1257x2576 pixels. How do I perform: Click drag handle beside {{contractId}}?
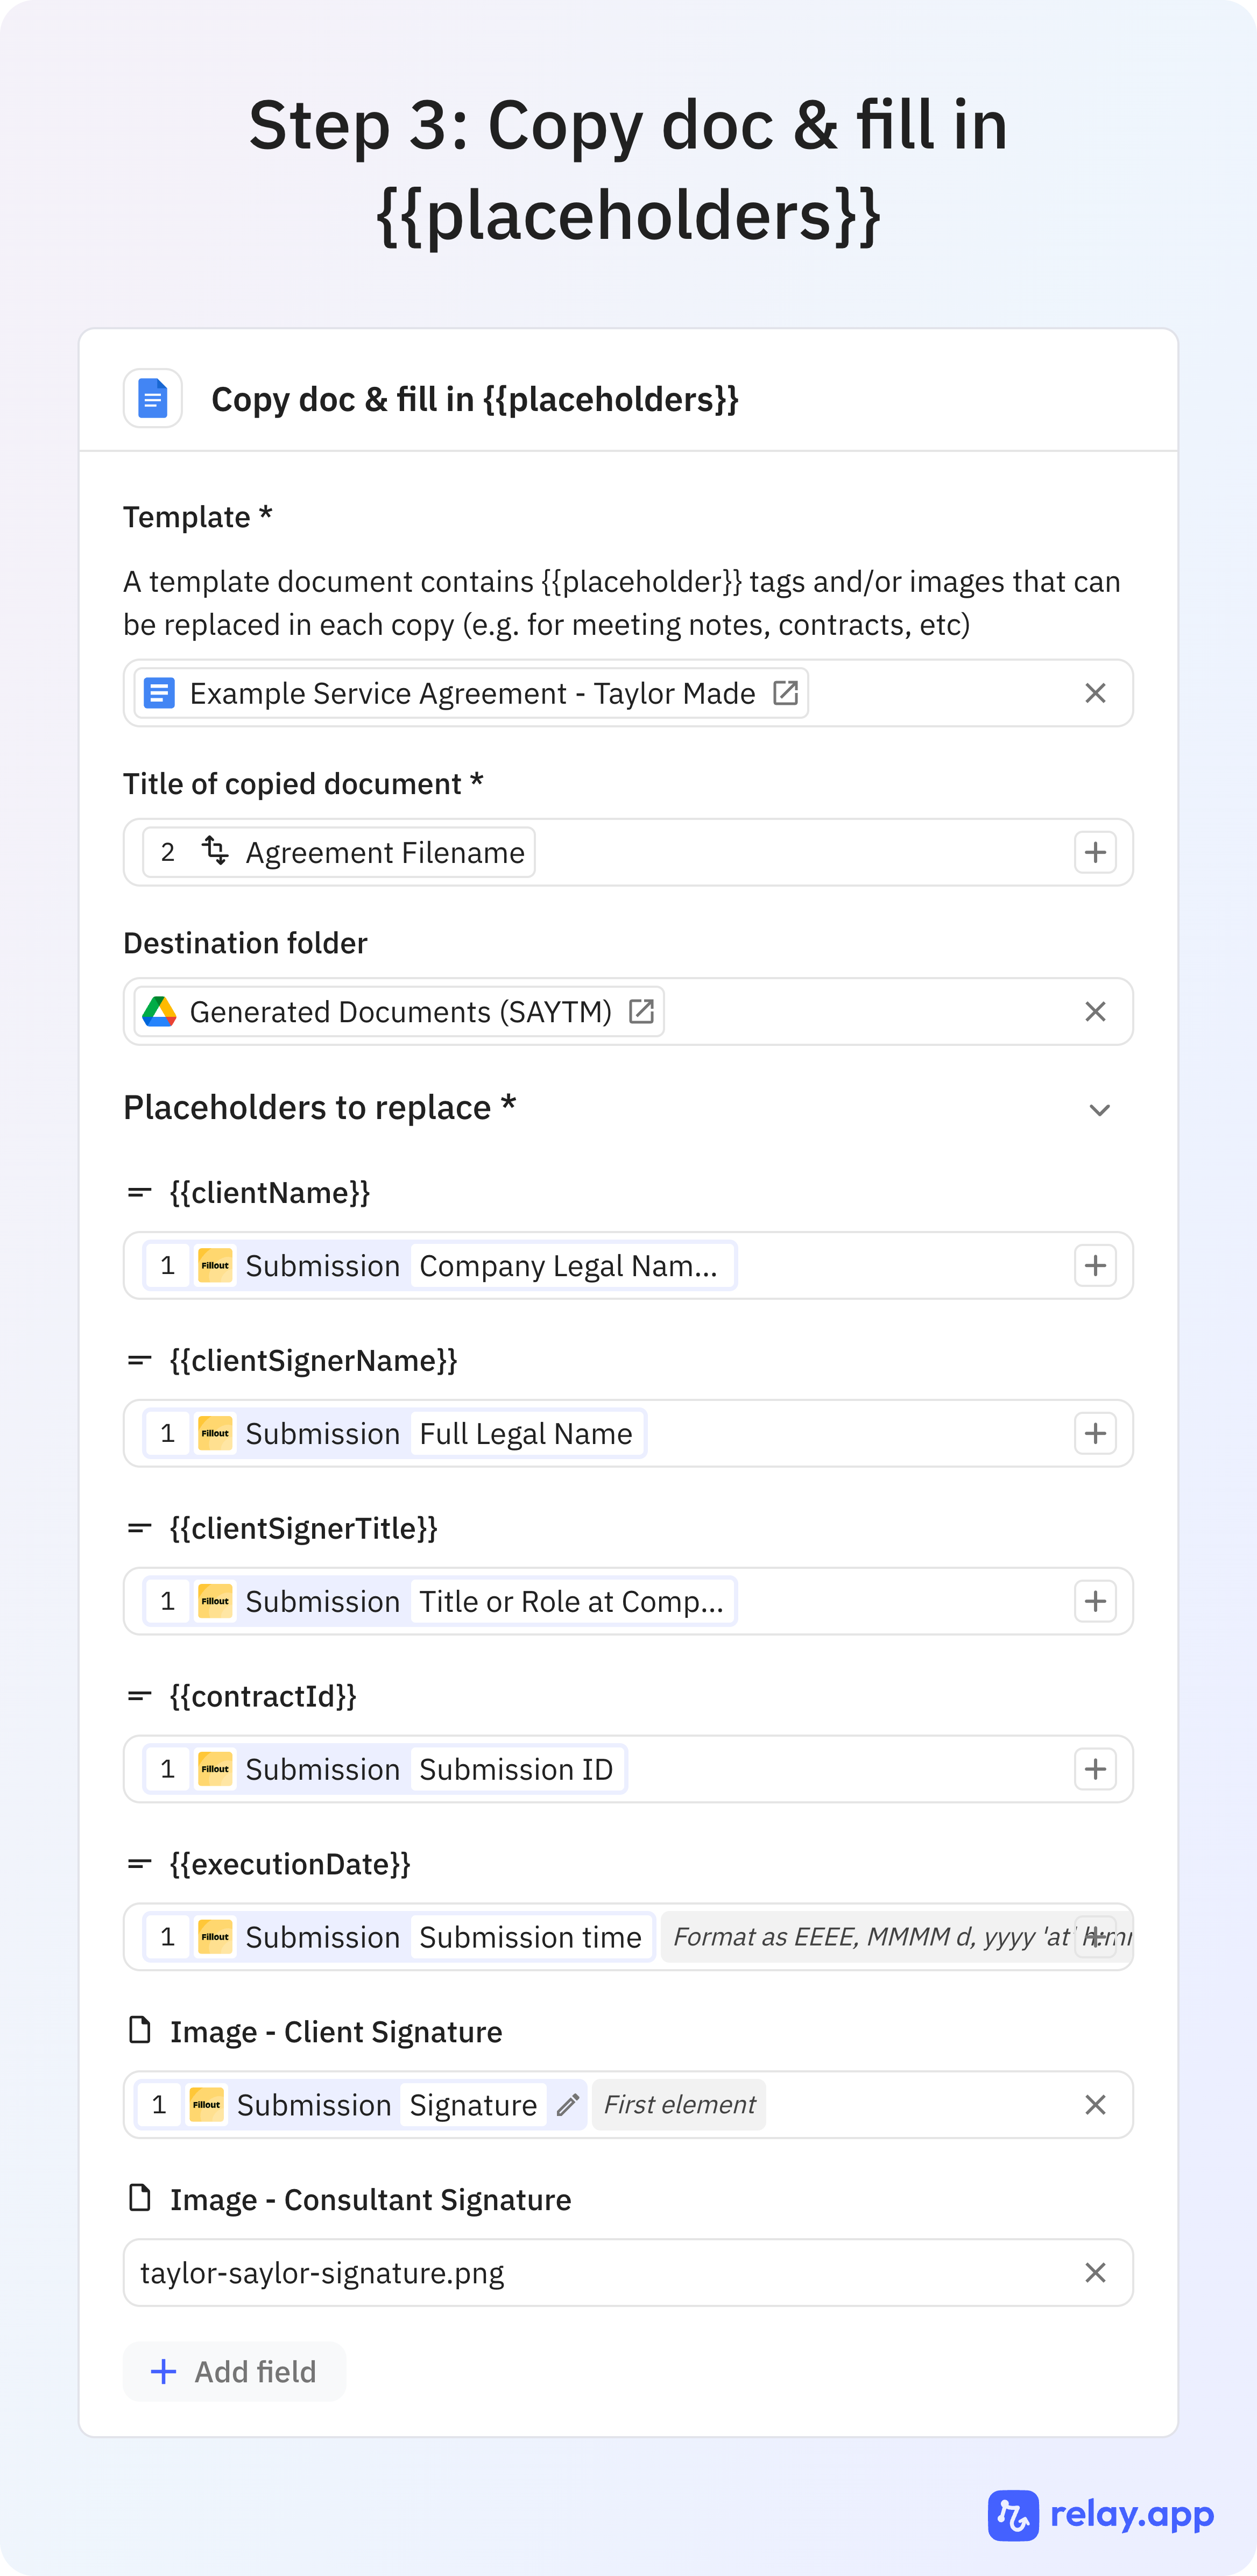click(140, 1696)
